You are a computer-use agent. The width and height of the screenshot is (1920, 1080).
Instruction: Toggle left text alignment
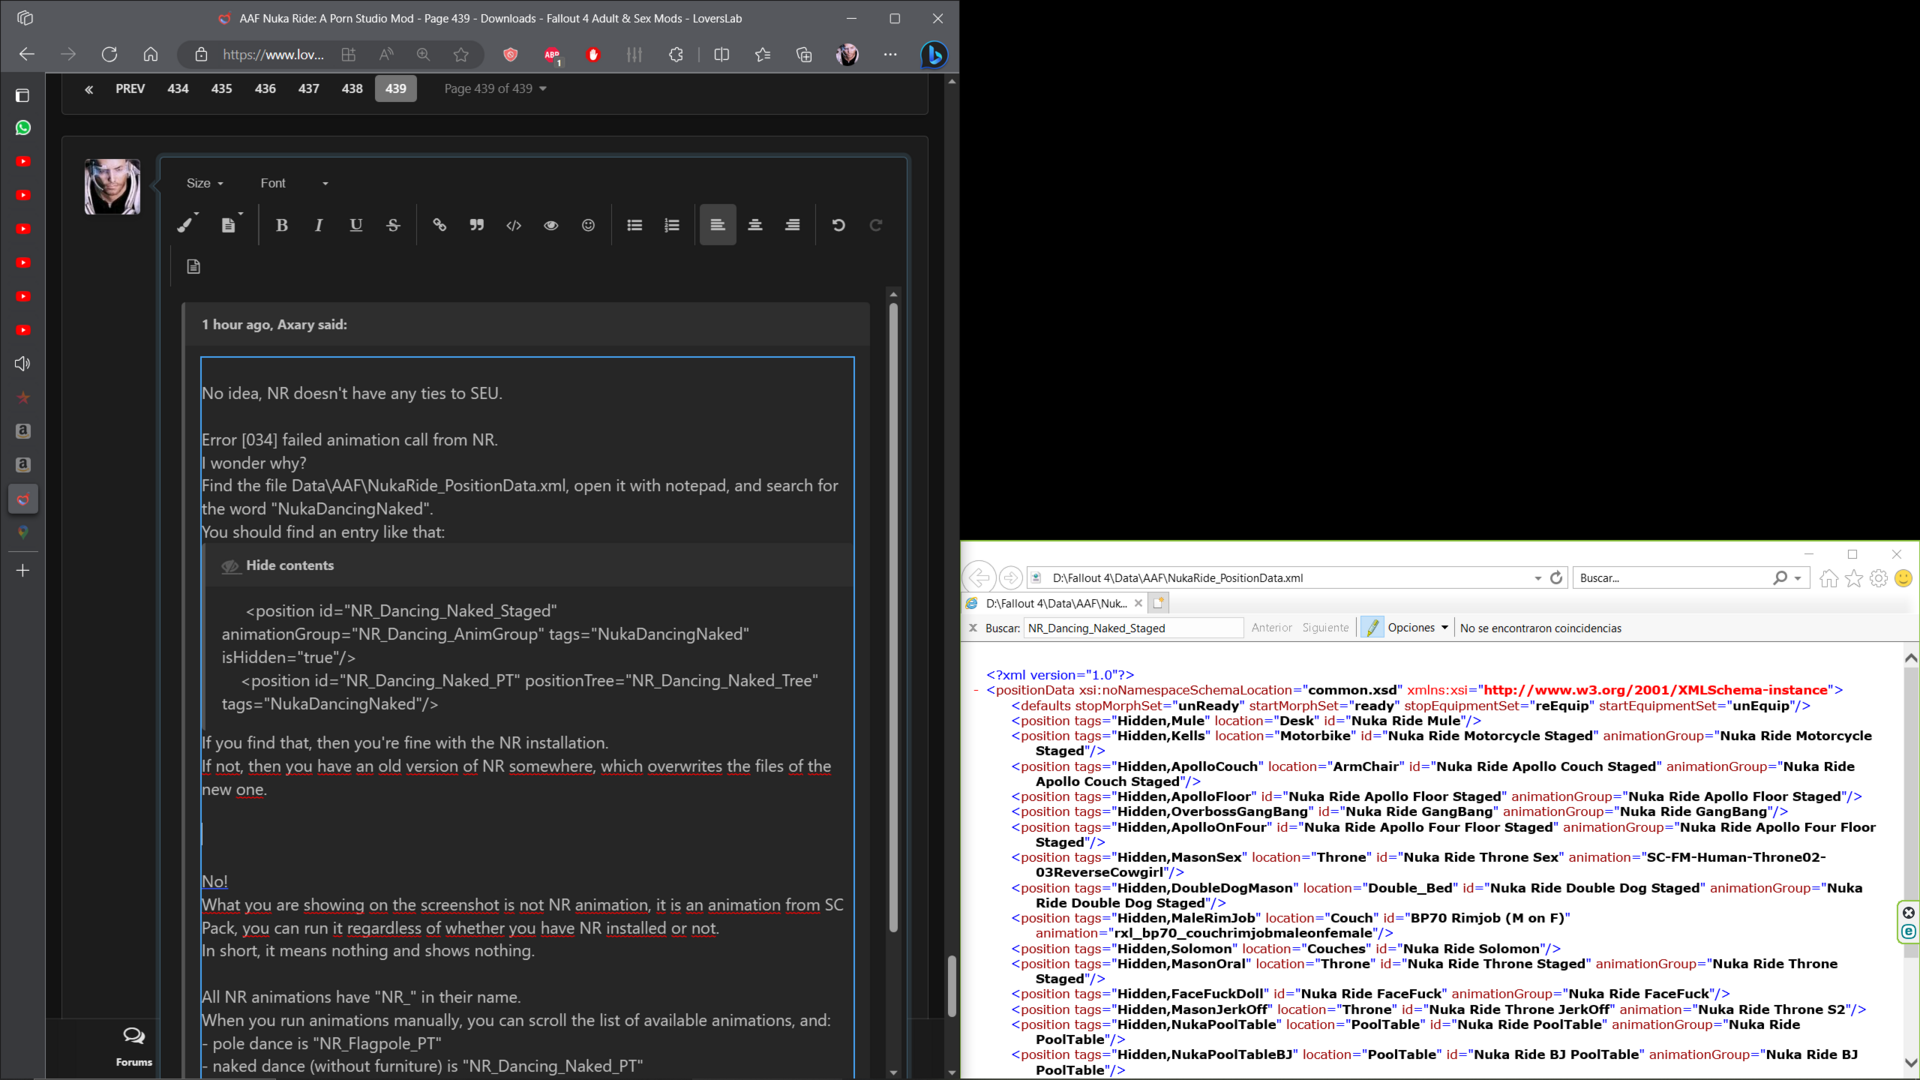pyautogui.click(x=718, y=225)
